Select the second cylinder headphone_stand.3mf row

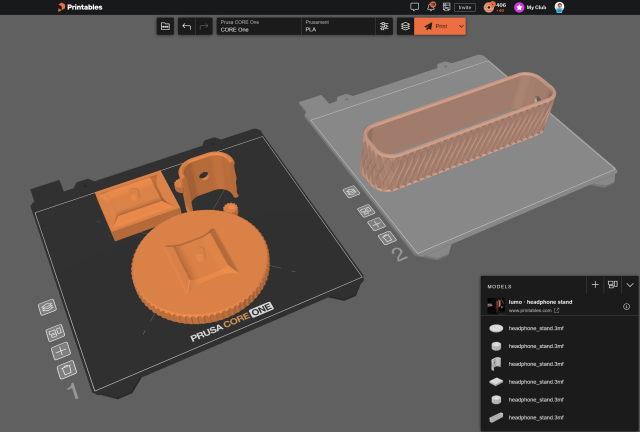pos(560,400)
